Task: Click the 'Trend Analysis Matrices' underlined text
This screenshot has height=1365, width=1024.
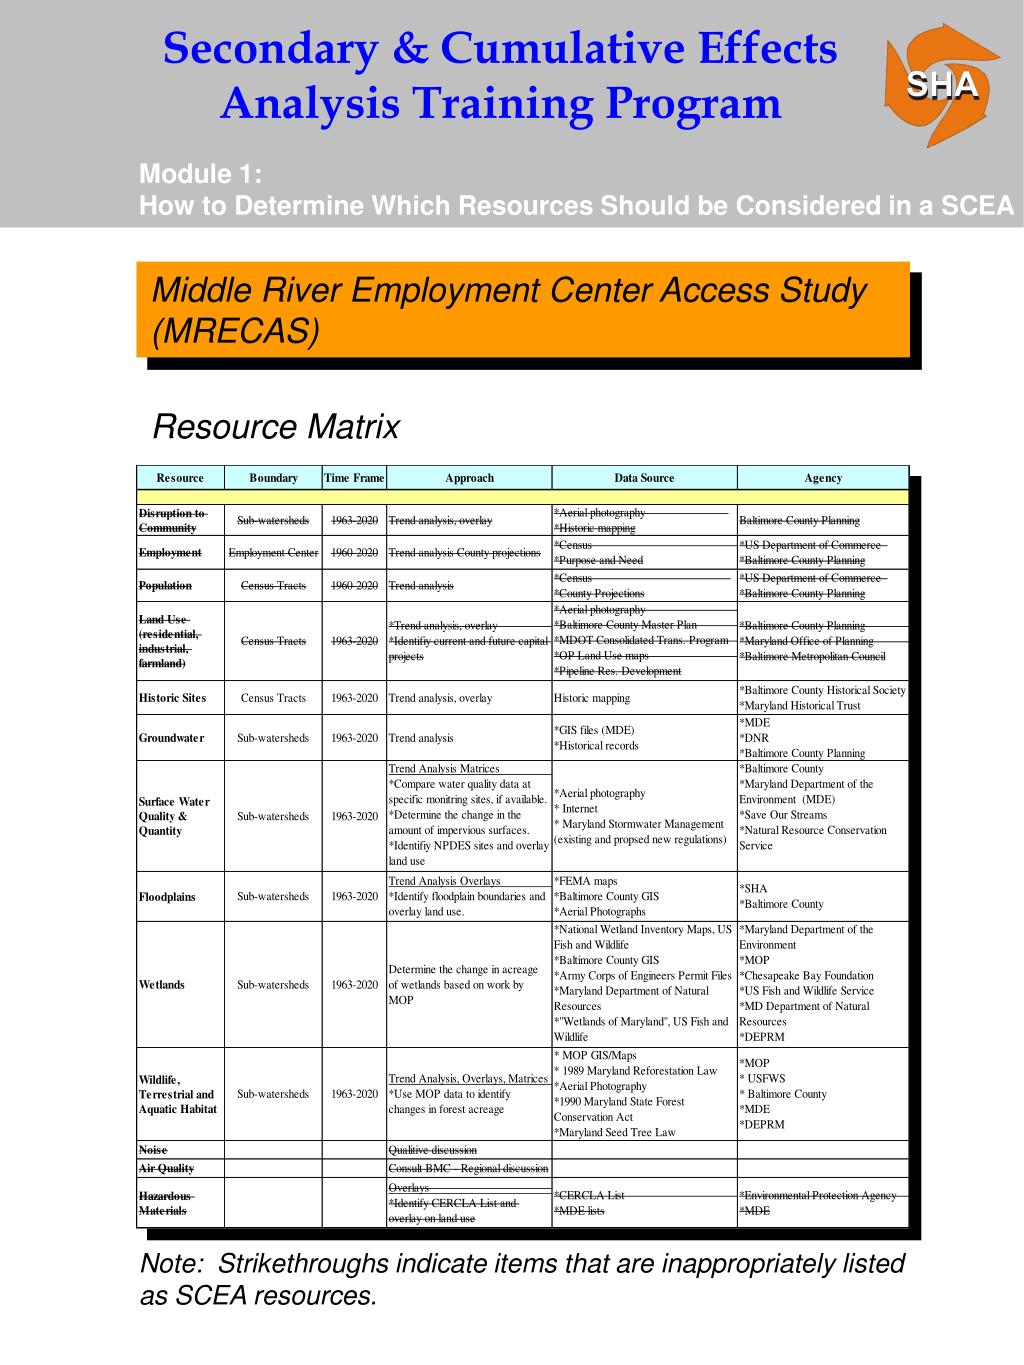Action: pos(443,769)
